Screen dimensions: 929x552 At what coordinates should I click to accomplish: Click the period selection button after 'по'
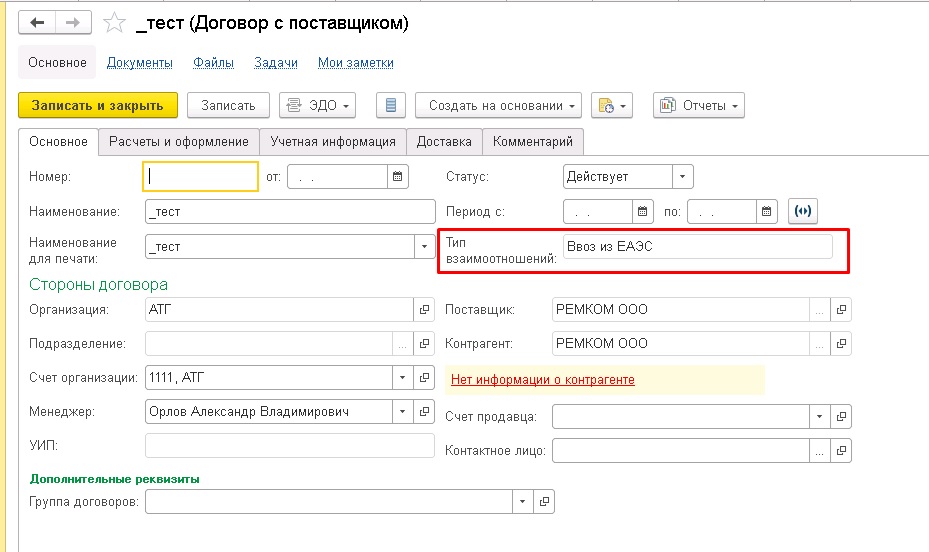803,211
